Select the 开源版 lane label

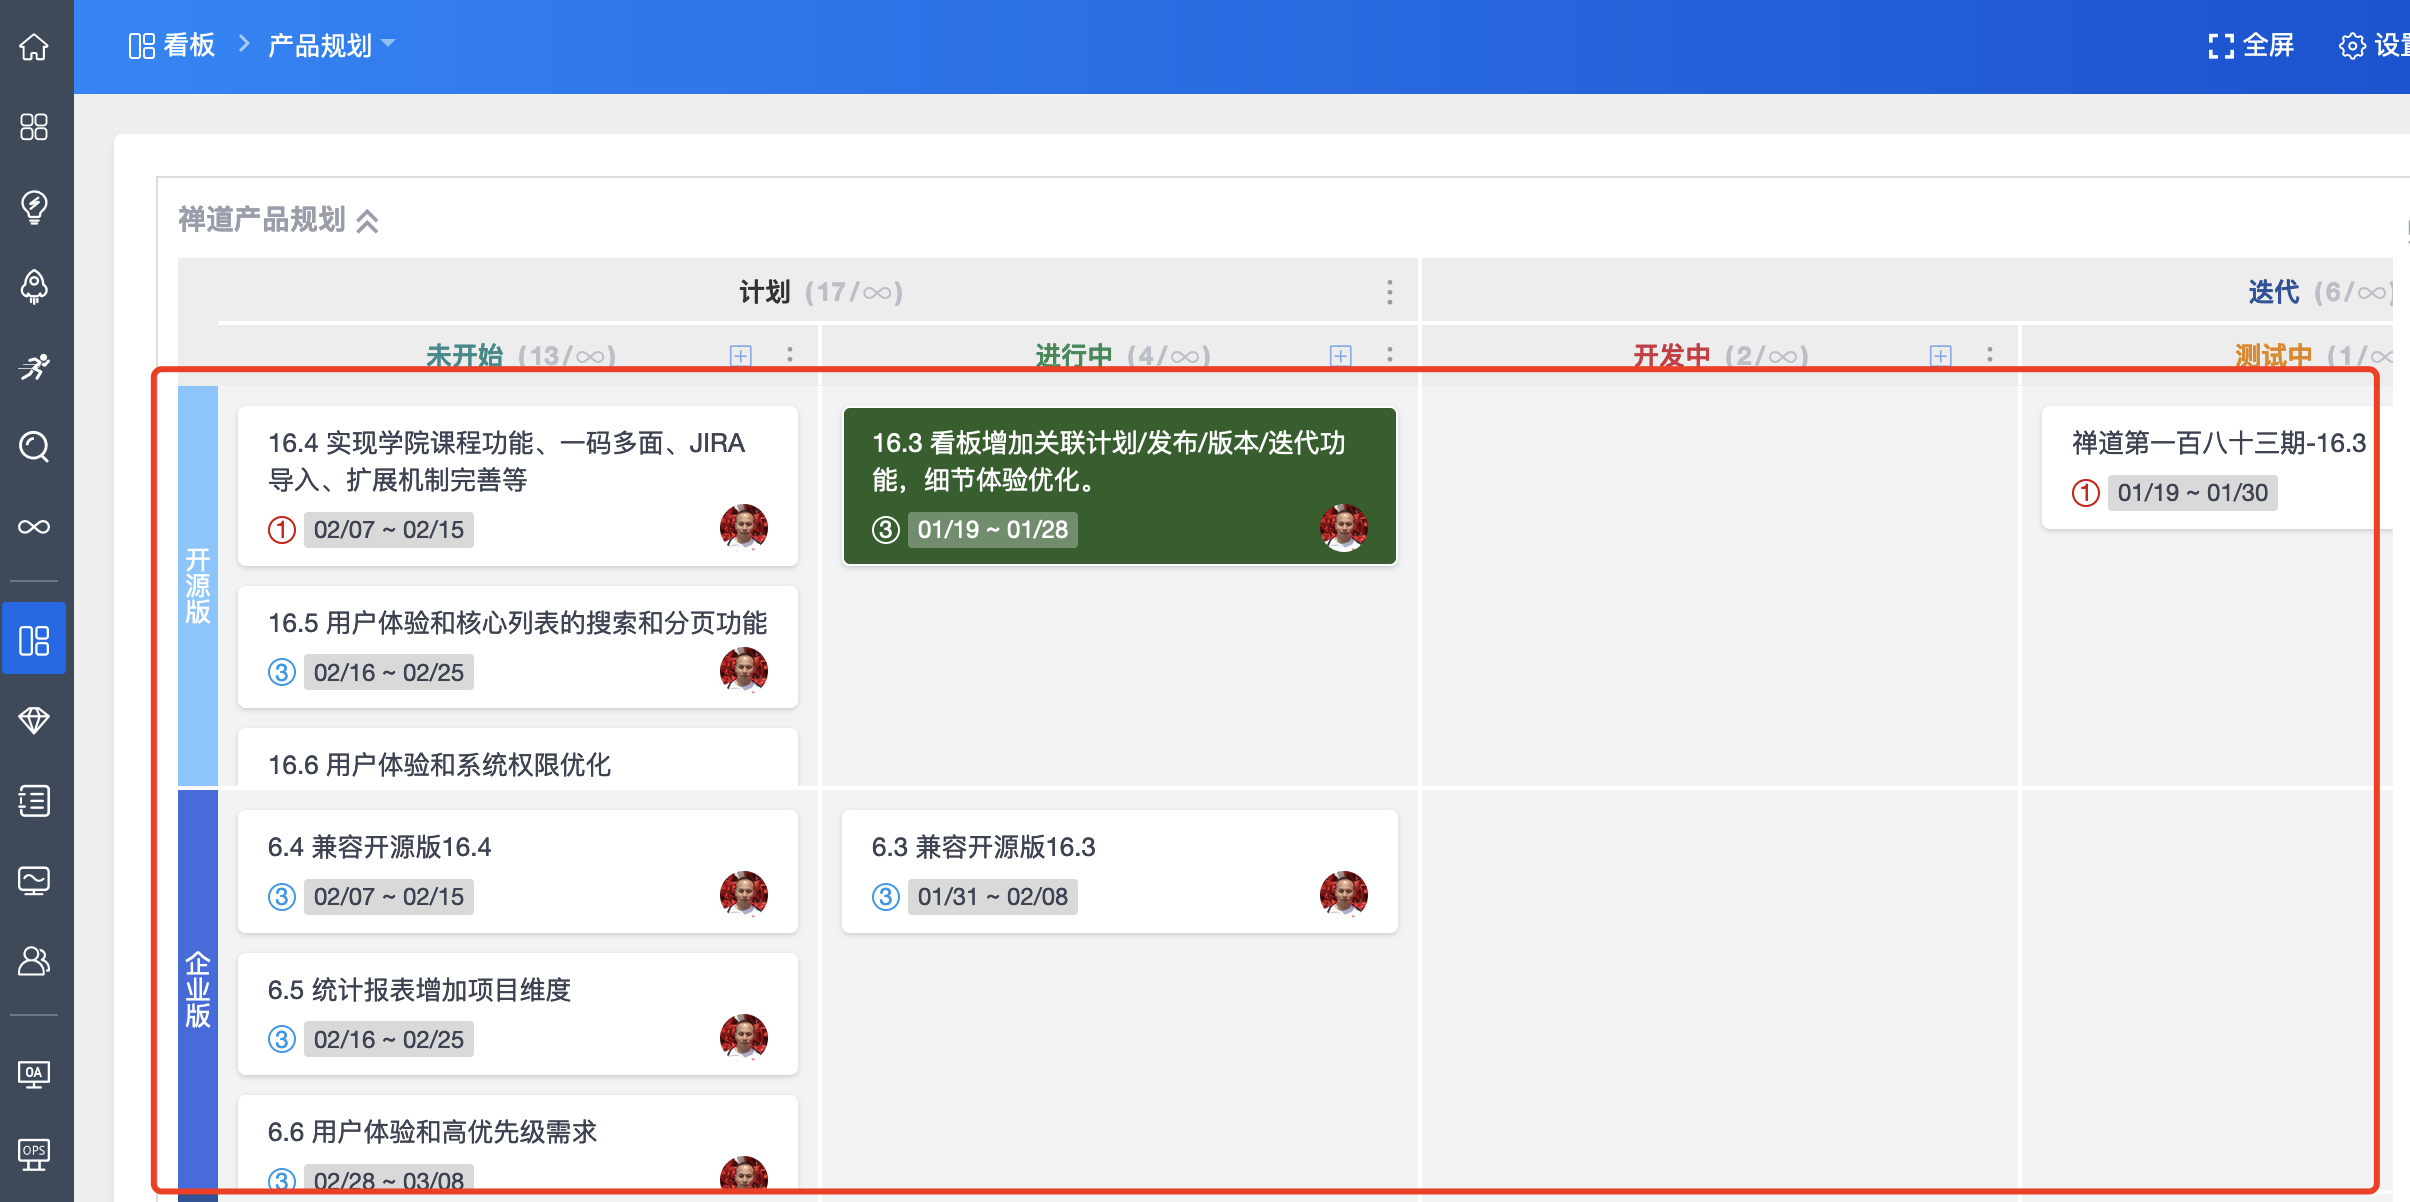click(x=198, y=586)
